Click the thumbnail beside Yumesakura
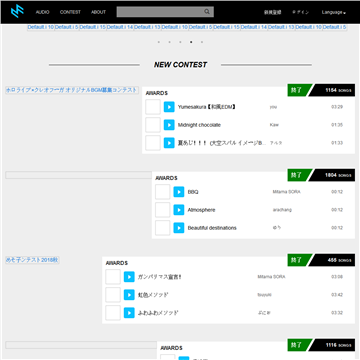The width and height of the screenshot is (360, 360). pos(153,107)
